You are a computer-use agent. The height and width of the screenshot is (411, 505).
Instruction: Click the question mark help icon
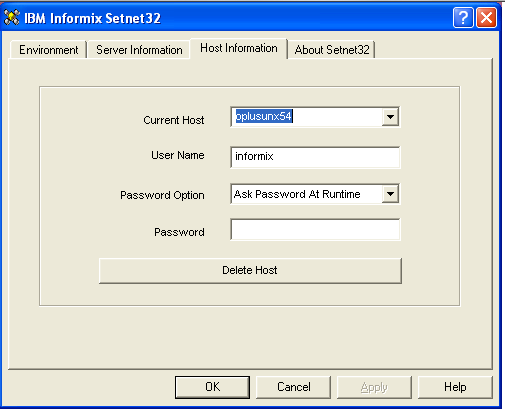click(x=463, y=17)
